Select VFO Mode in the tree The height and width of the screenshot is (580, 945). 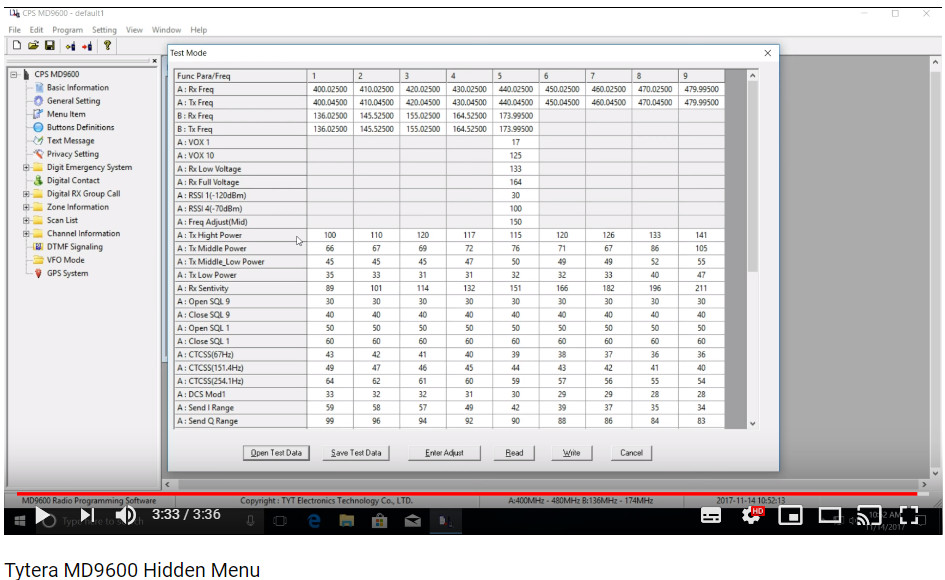(x=66, y=260)
